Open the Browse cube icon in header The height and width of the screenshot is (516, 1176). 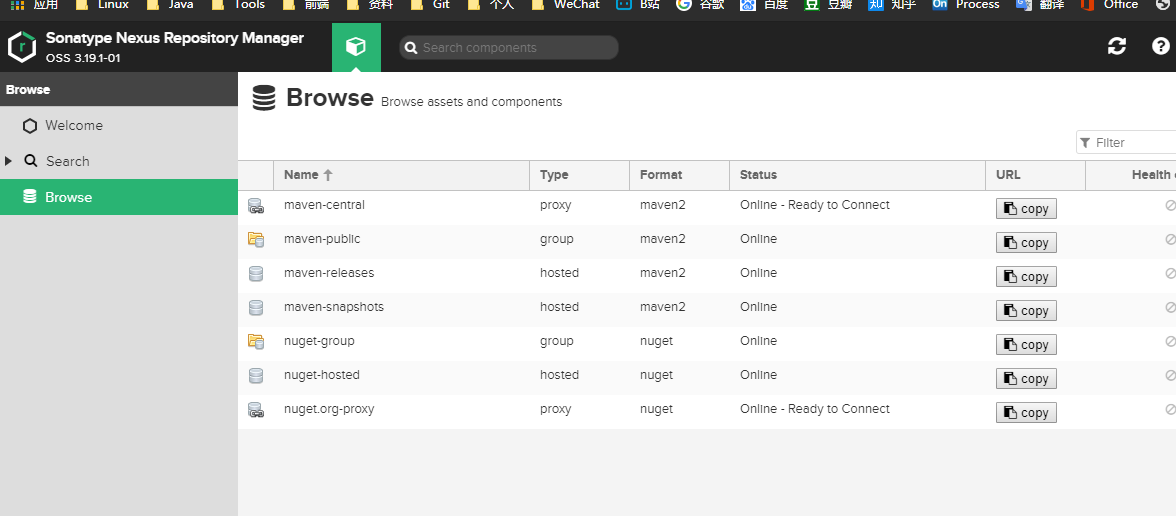pyautogui.click(x=356, y=47)
